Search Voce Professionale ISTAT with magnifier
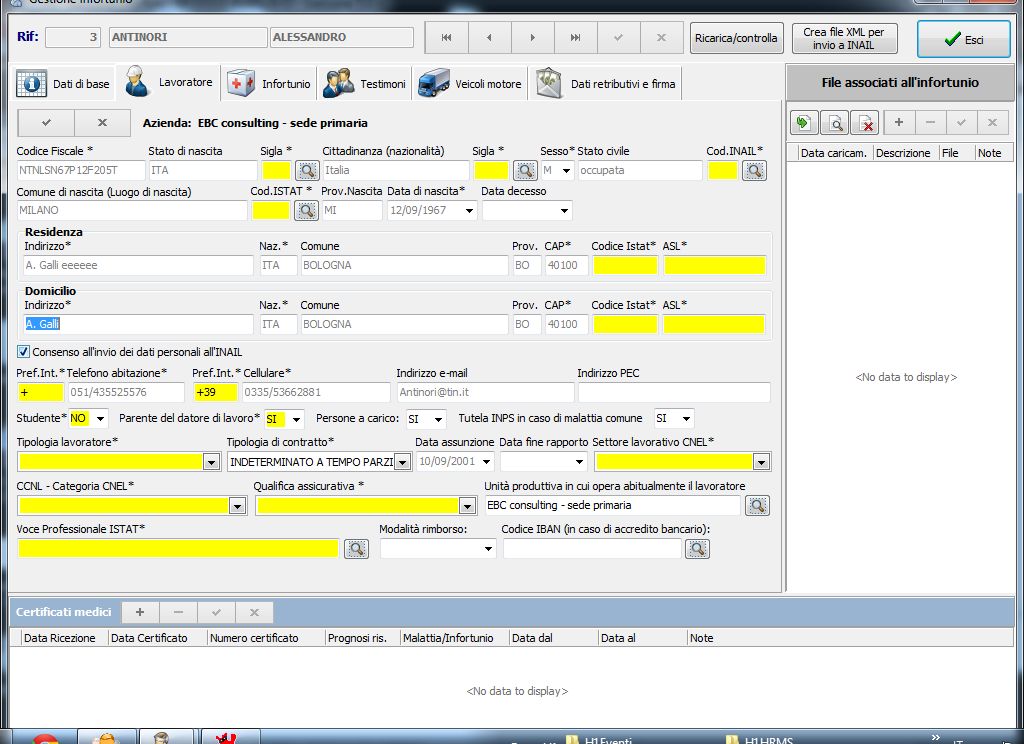This screenshot has width=1024, height=744. tap(357, 549)
